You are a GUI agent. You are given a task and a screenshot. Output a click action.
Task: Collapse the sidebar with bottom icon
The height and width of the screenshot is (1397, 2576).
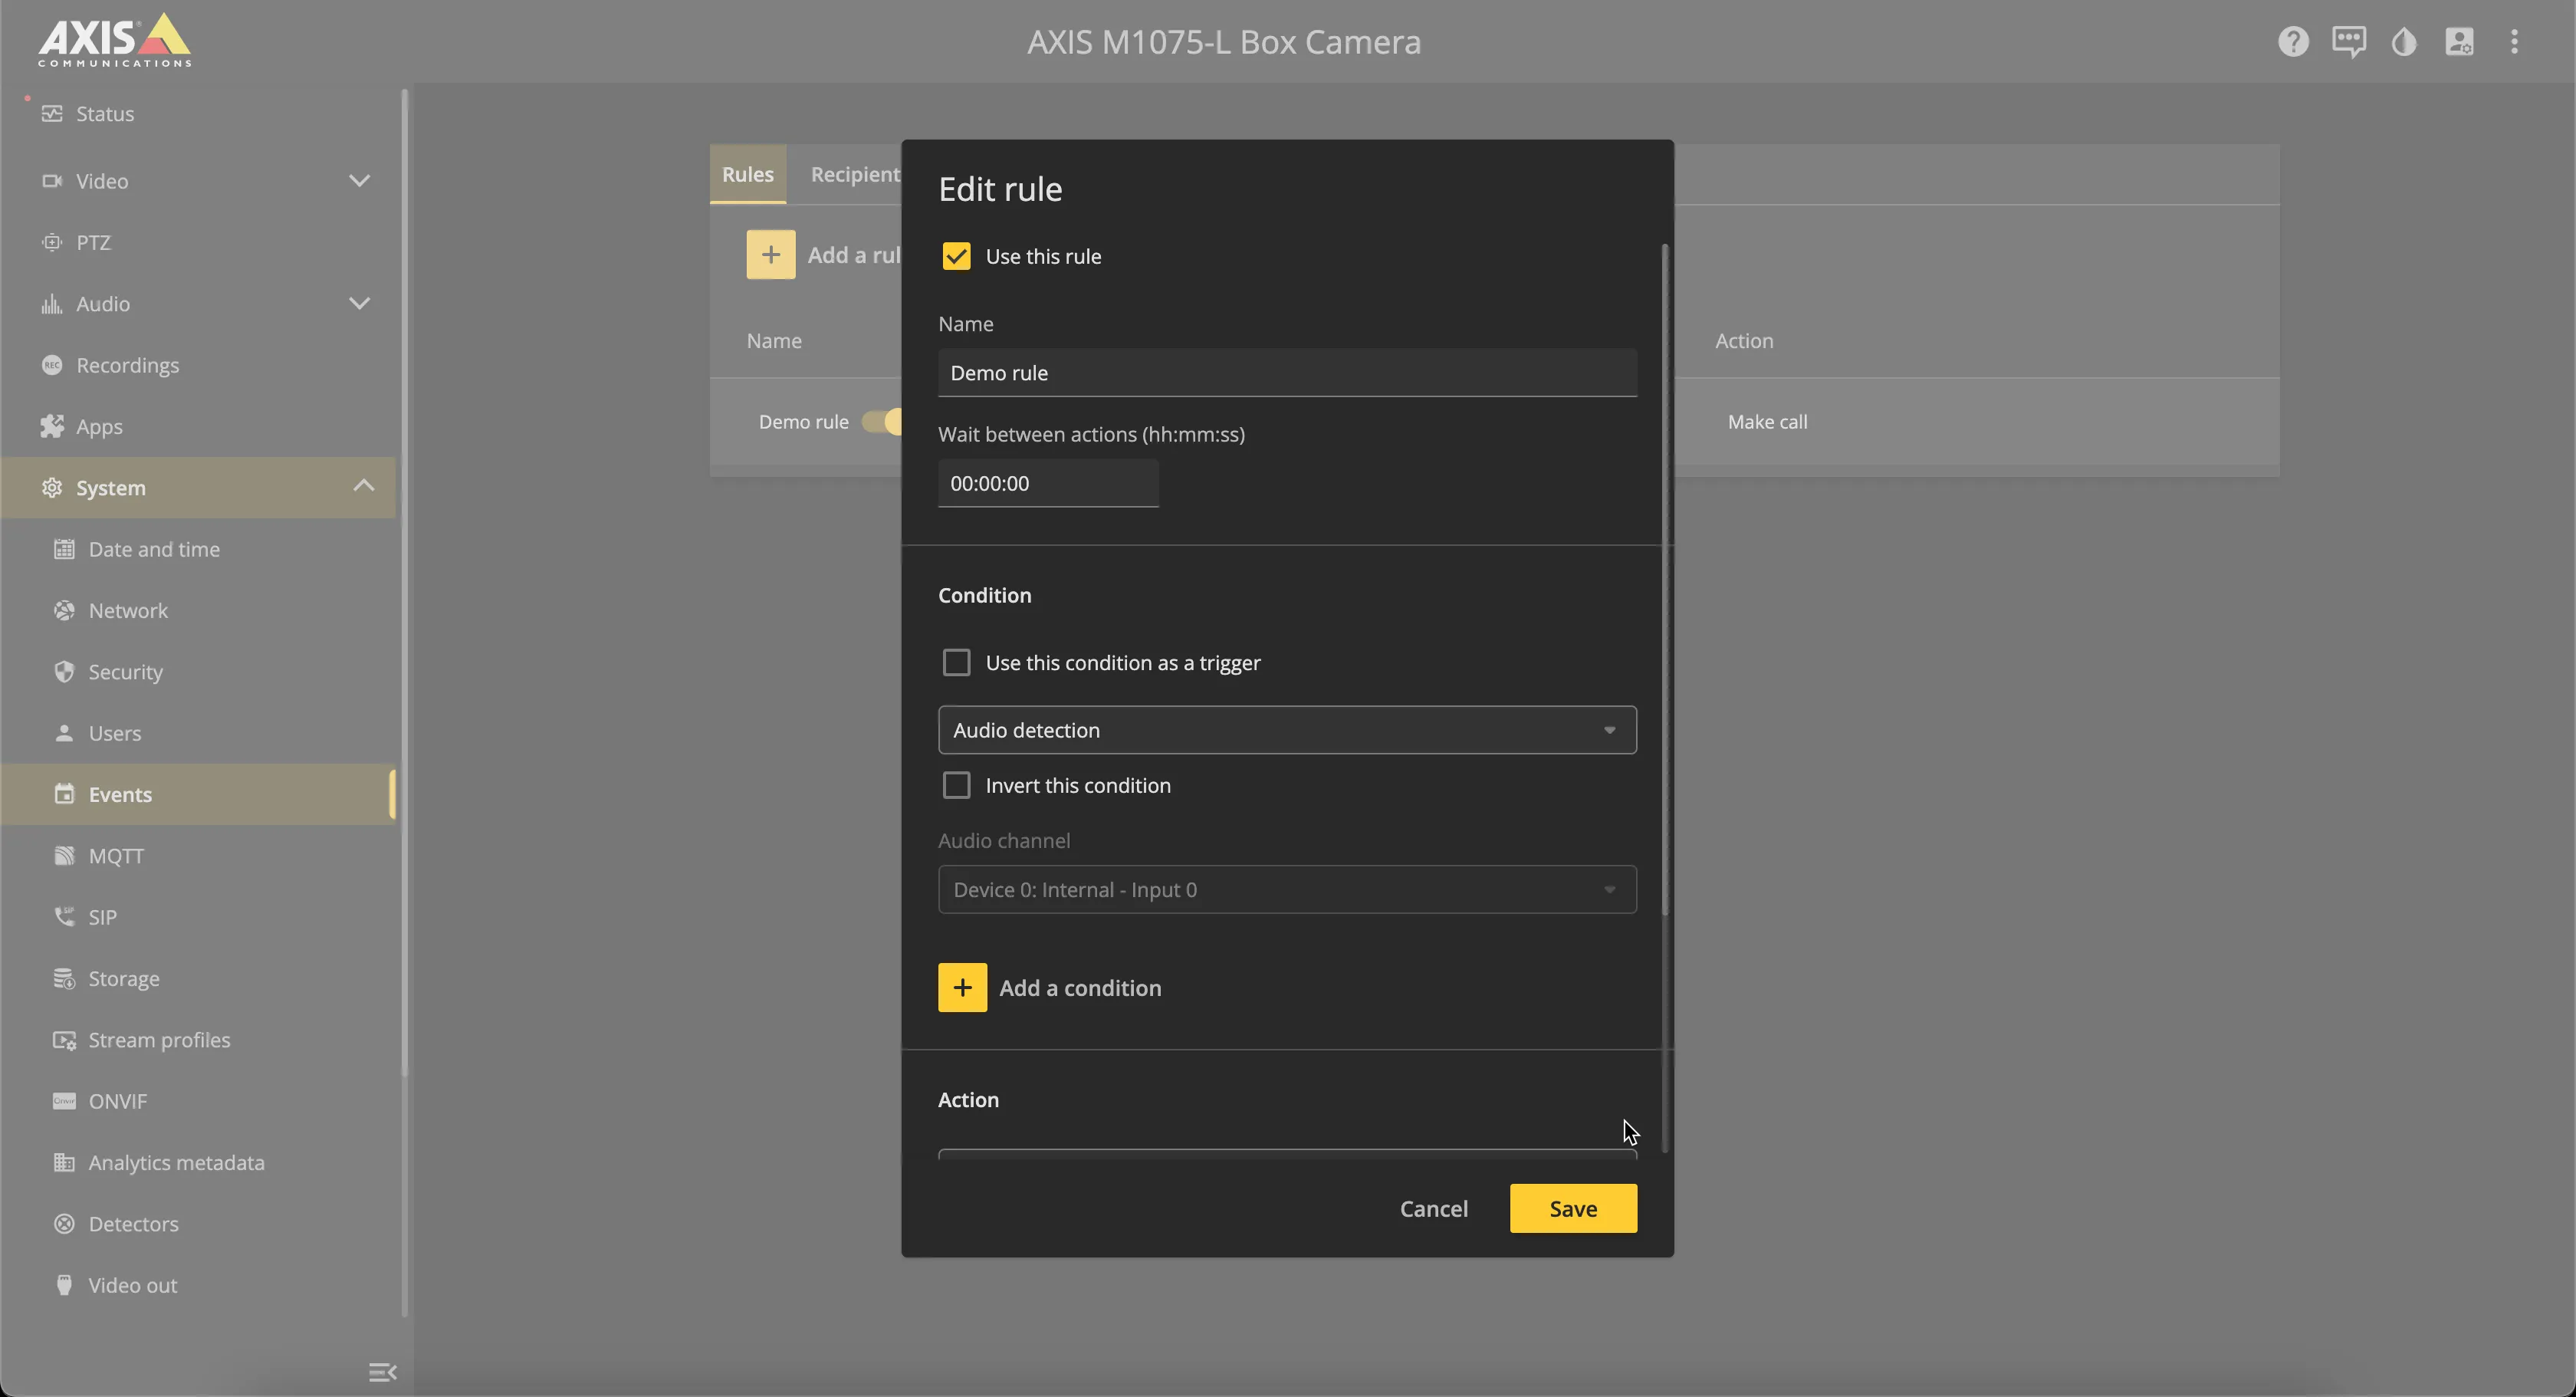pos(382,1372)
